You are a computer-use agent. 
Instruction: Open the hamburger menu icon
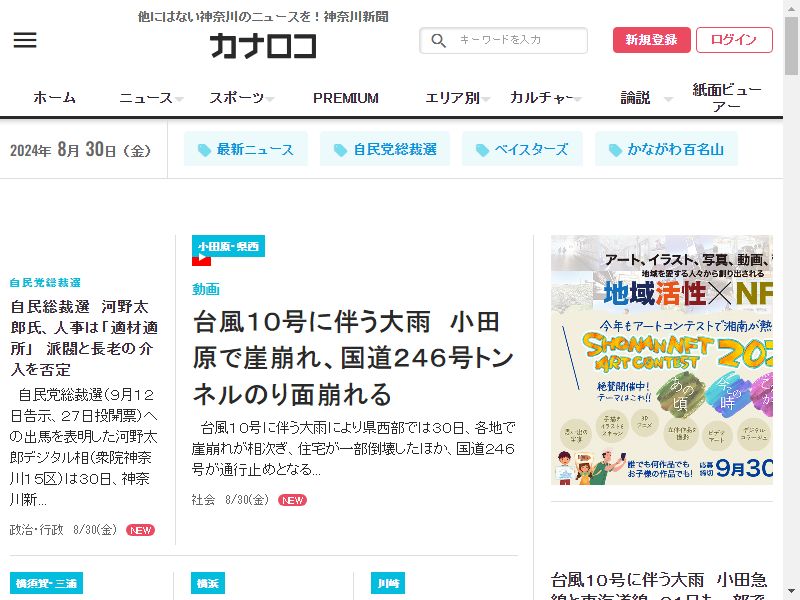pyautogui.click(x=25, y=40)
